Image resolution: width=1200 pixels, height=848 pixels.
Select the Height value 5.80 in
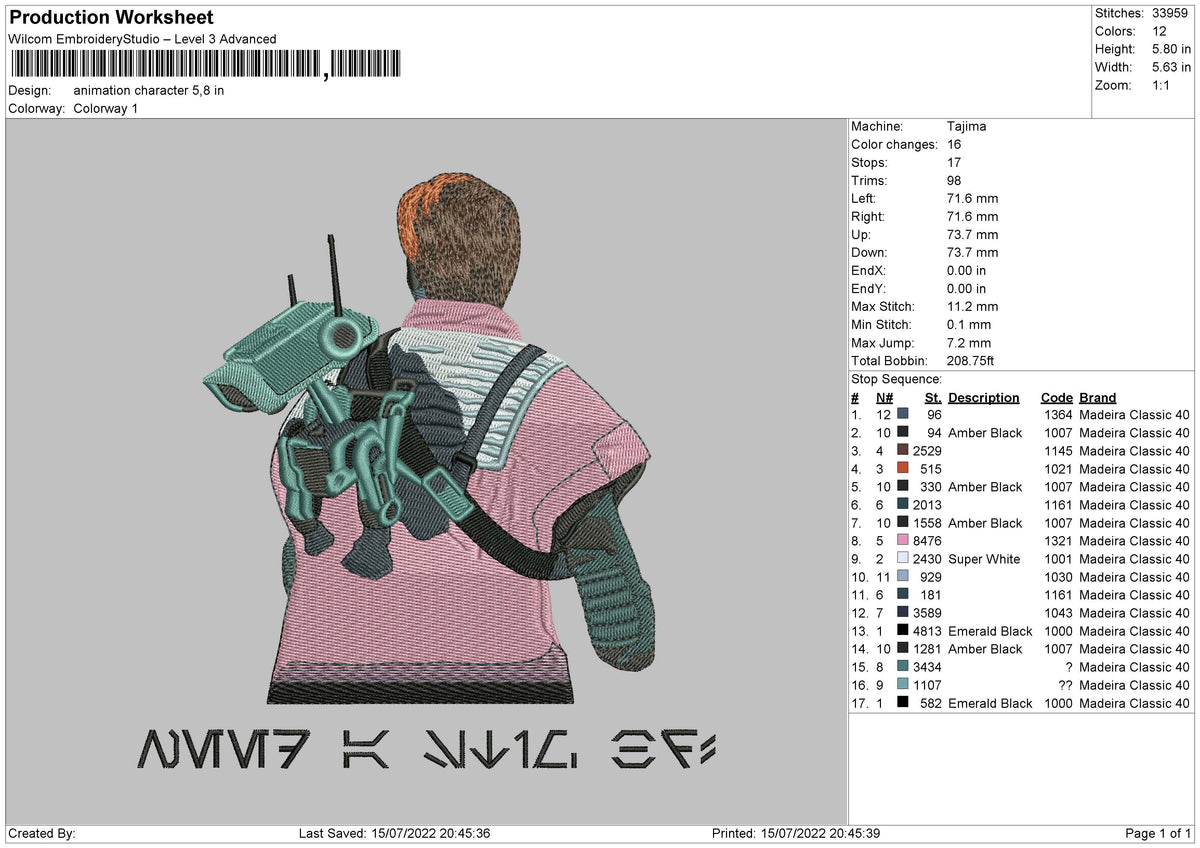[x=1171, y=49]
